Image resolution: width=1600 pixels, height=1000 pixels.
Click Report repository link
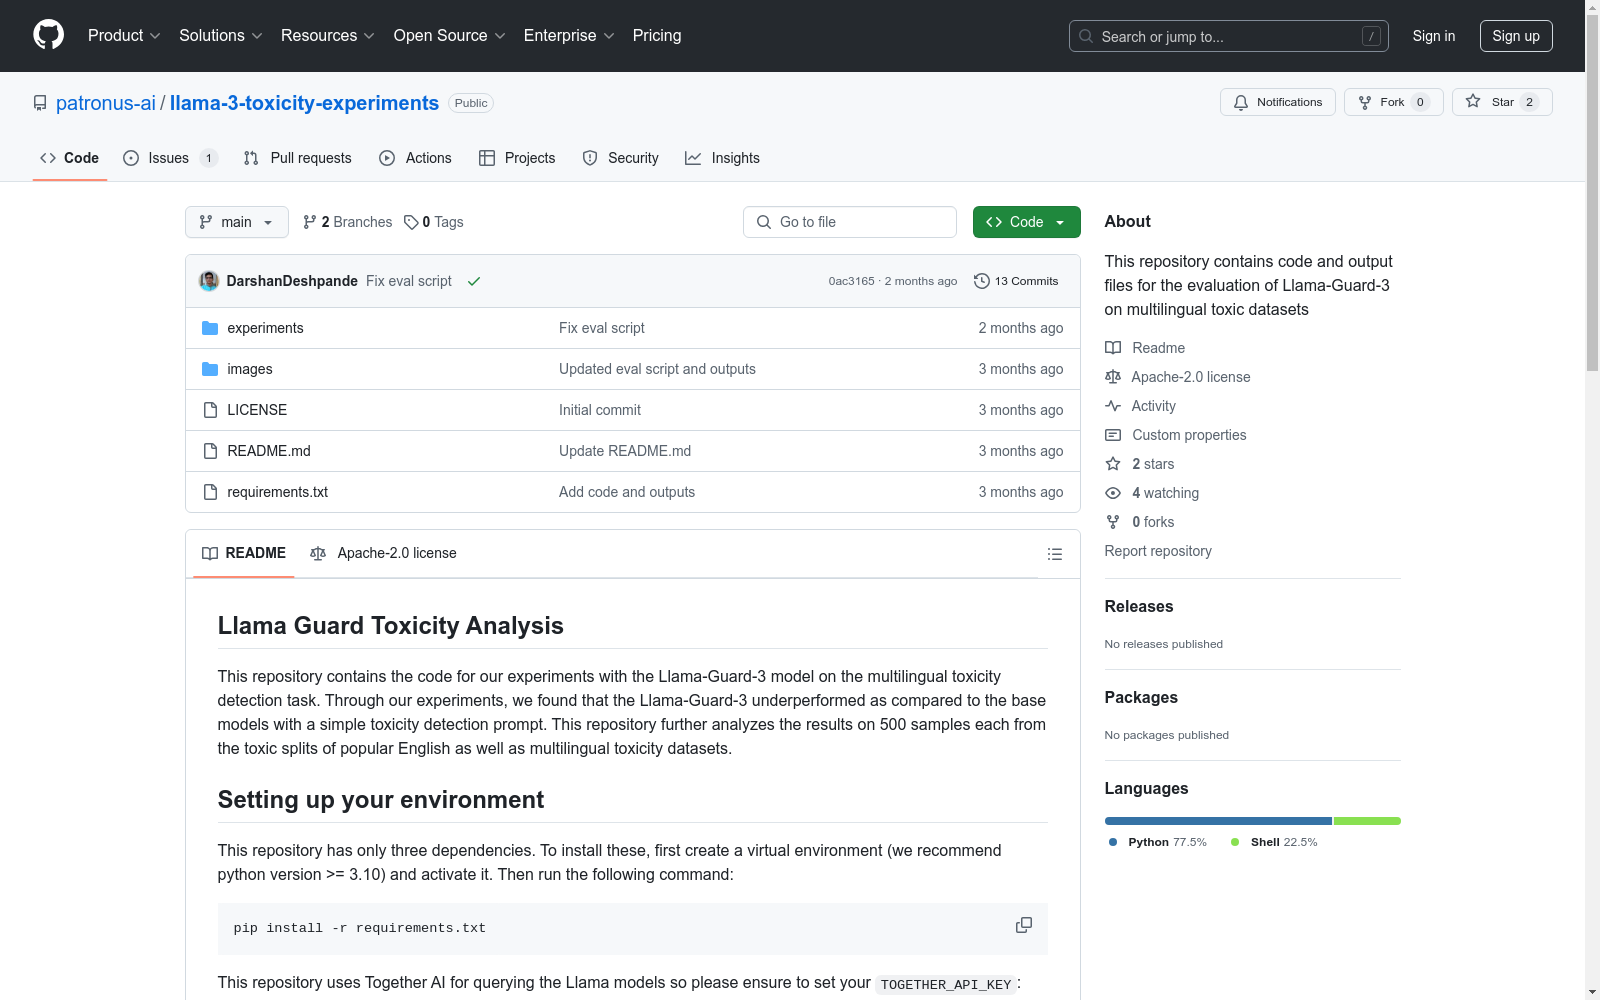(x=1158, y=551)
